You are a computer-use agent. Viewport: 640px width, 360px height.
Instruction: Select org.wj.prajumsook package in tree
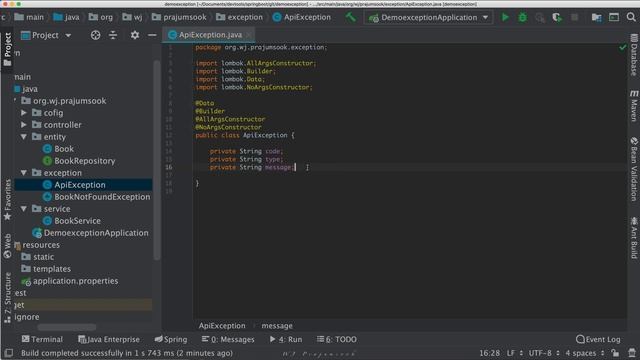[64, 101]
